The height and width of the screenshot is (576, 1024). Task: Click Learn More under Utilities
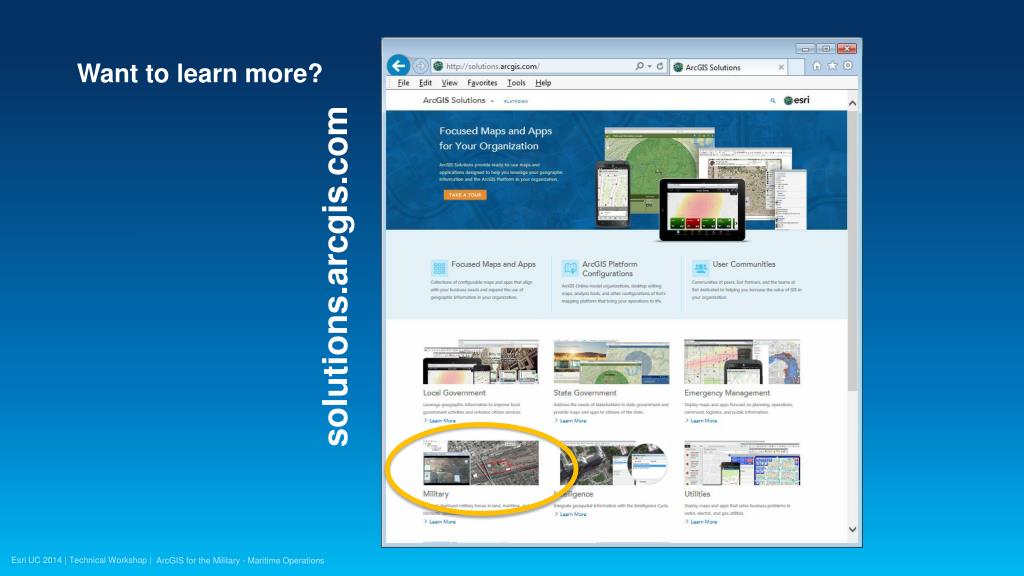click(701, 522)
